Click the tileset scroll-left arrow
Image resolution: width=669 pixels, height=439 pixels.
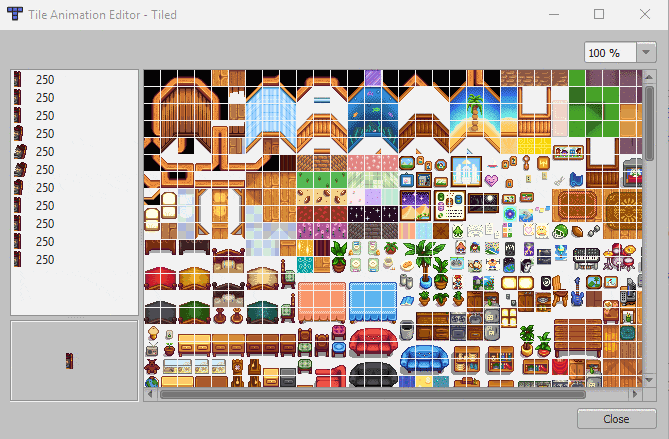click(x=150, y=394)
